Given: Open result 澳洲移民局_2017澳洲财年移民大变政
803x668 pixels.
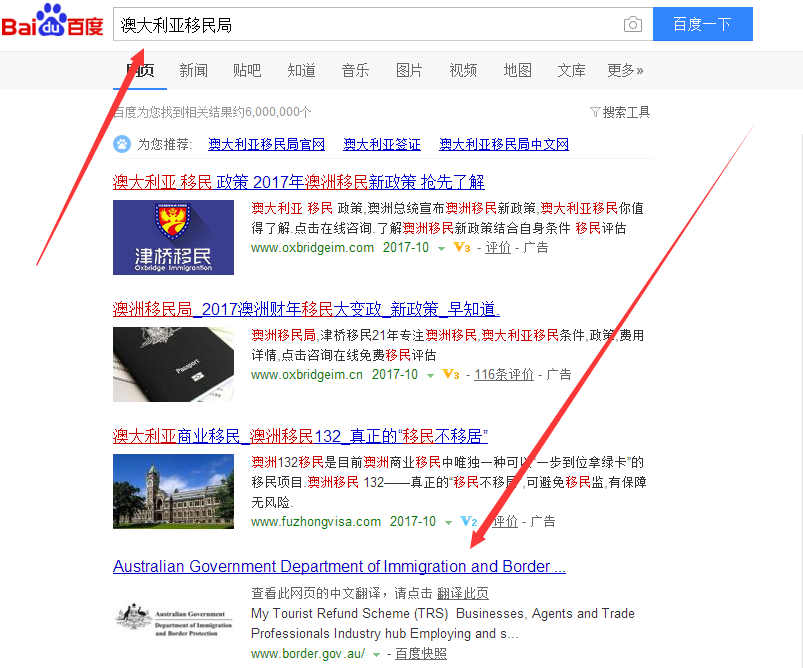Looking at the screenshot, I should [306, 309].
